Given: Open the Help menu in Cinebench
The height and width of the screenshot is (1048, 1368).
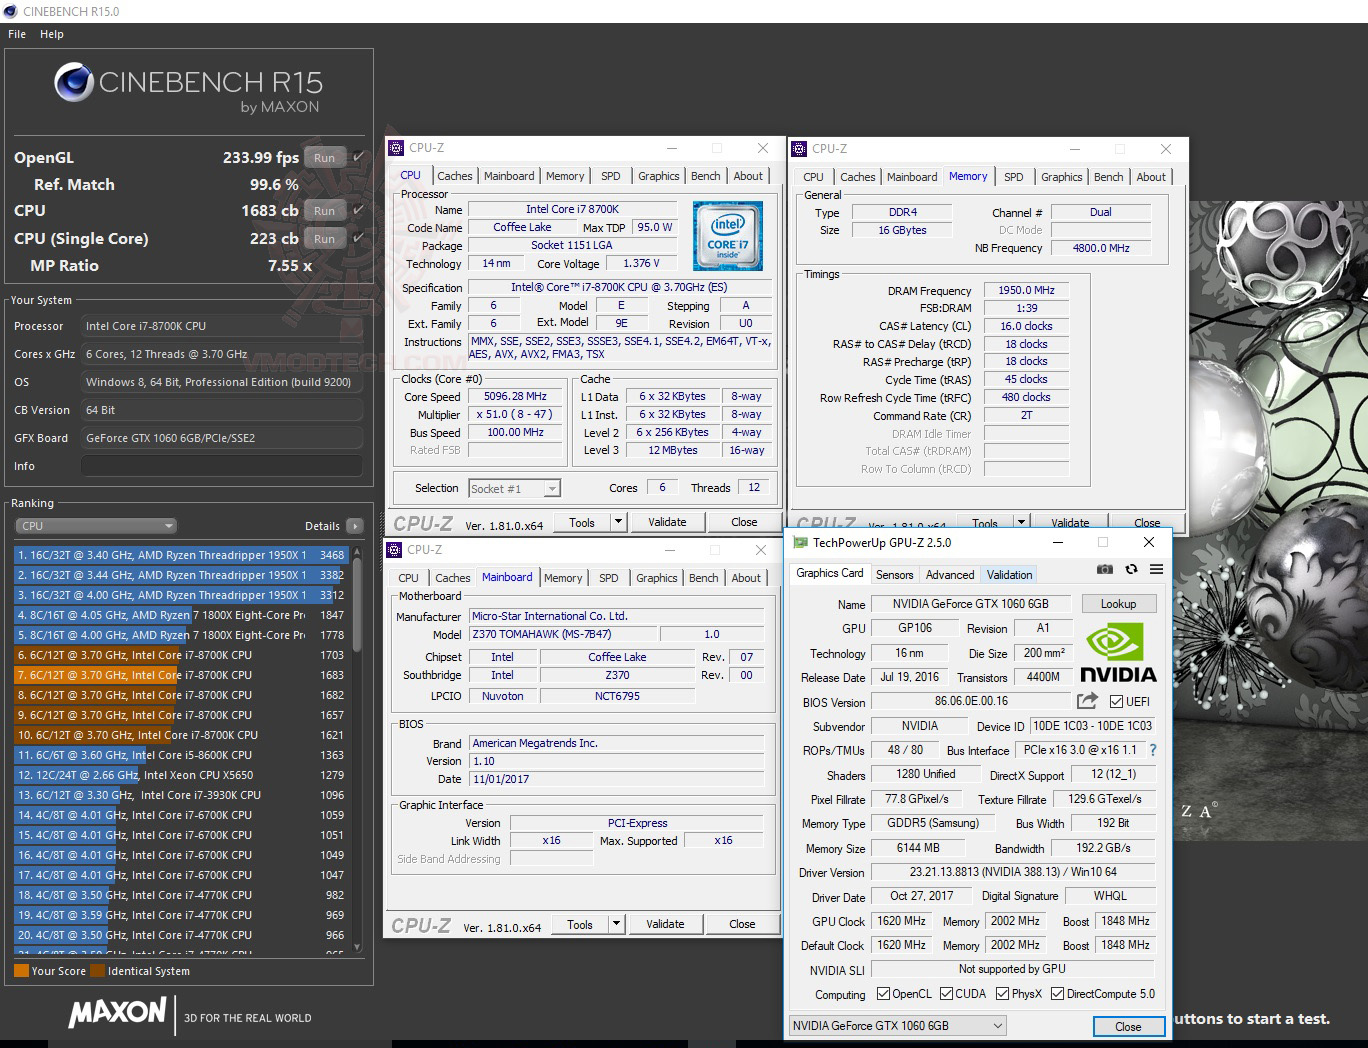Looking at the screenshot, I should pos(52,34).
